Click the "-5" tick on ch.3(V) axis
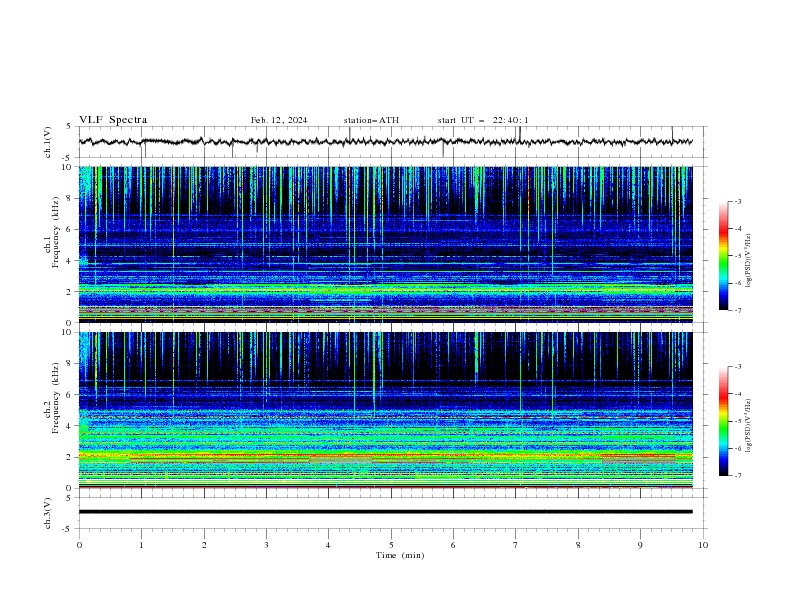 point(68,529)
